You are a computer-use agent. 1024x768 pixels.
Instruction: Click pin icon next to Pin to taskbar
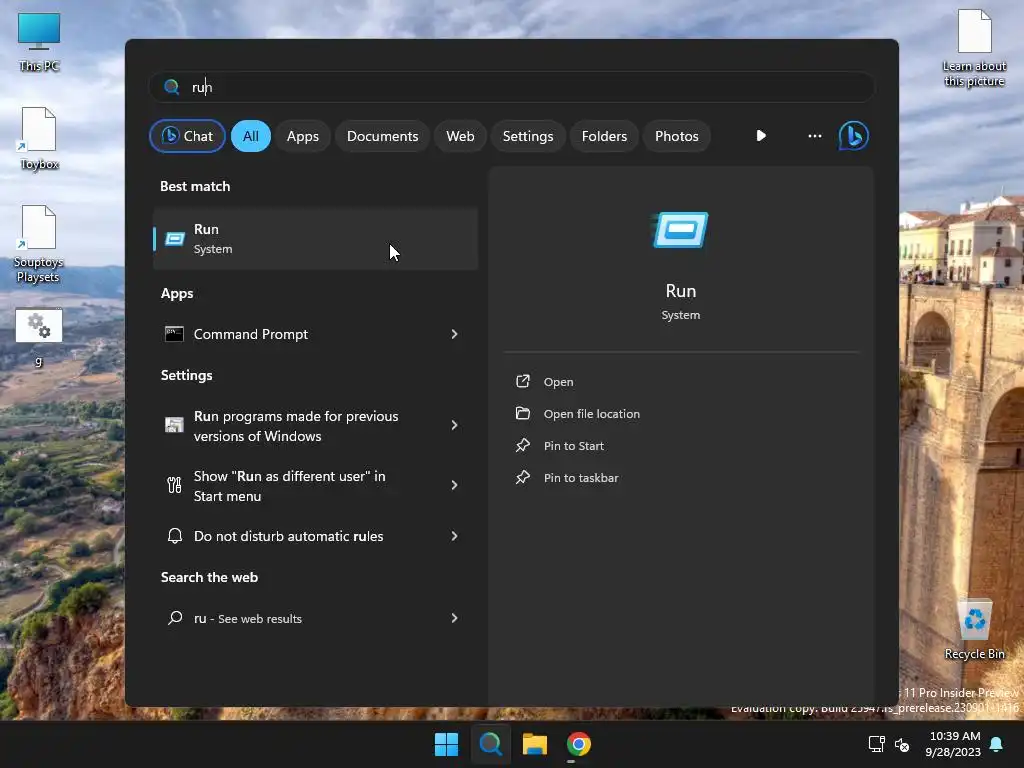click(x=522, y=477)
